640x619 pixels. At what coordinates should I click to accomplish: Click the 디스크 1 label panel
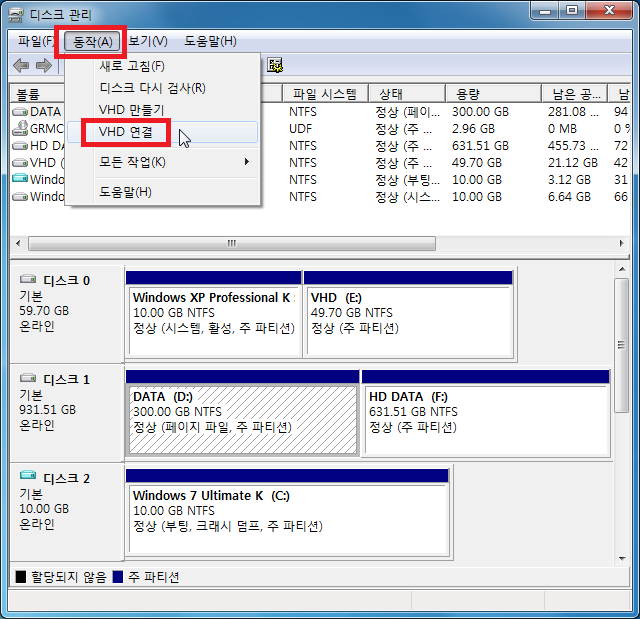pyautogui.click(x=67, y=413)
